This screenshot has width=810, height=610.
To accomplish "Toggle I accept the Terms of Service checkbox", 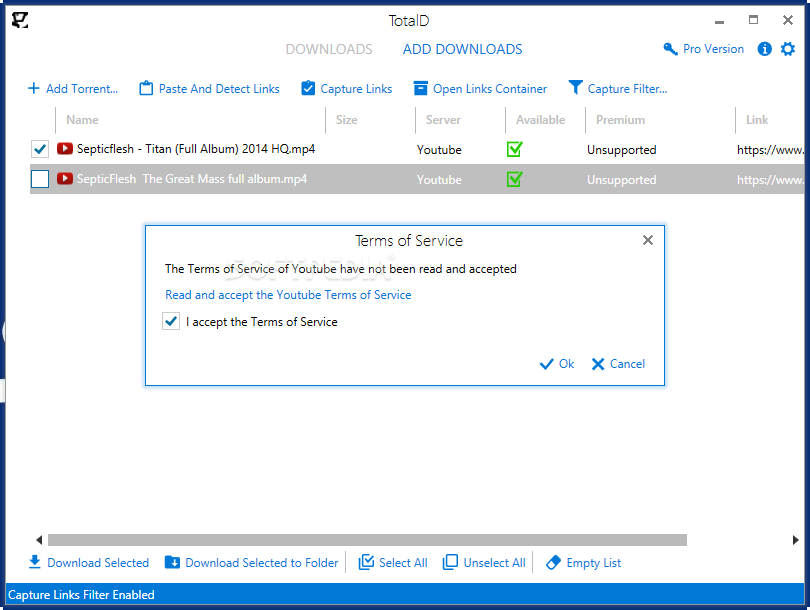I will click(x=171, y=321).
